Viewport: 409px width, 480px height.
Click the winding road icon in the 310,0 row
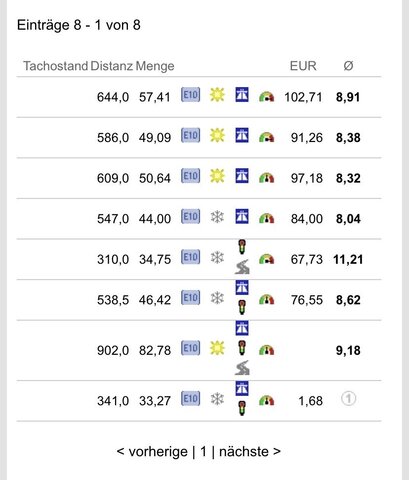tap(242, 267)
